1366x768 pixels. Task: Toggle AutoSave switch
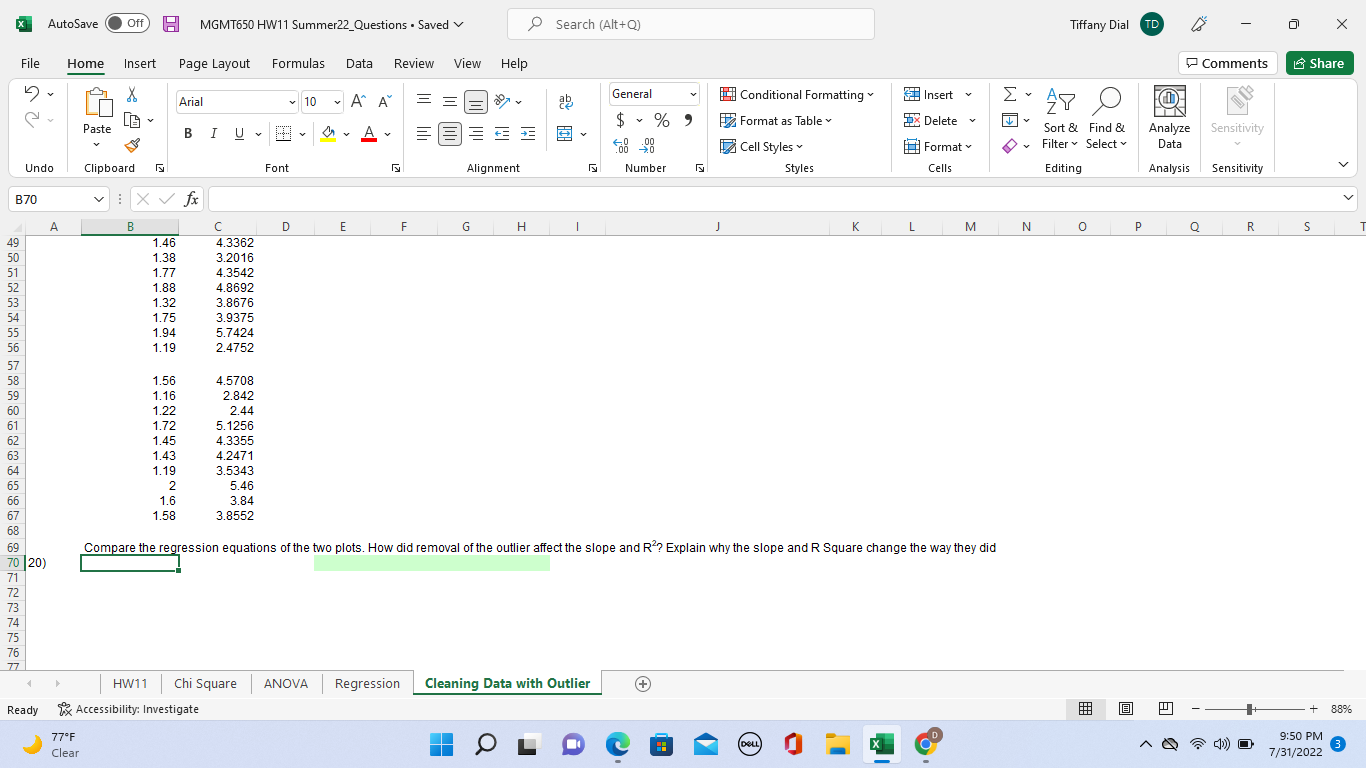coord(127,24)
